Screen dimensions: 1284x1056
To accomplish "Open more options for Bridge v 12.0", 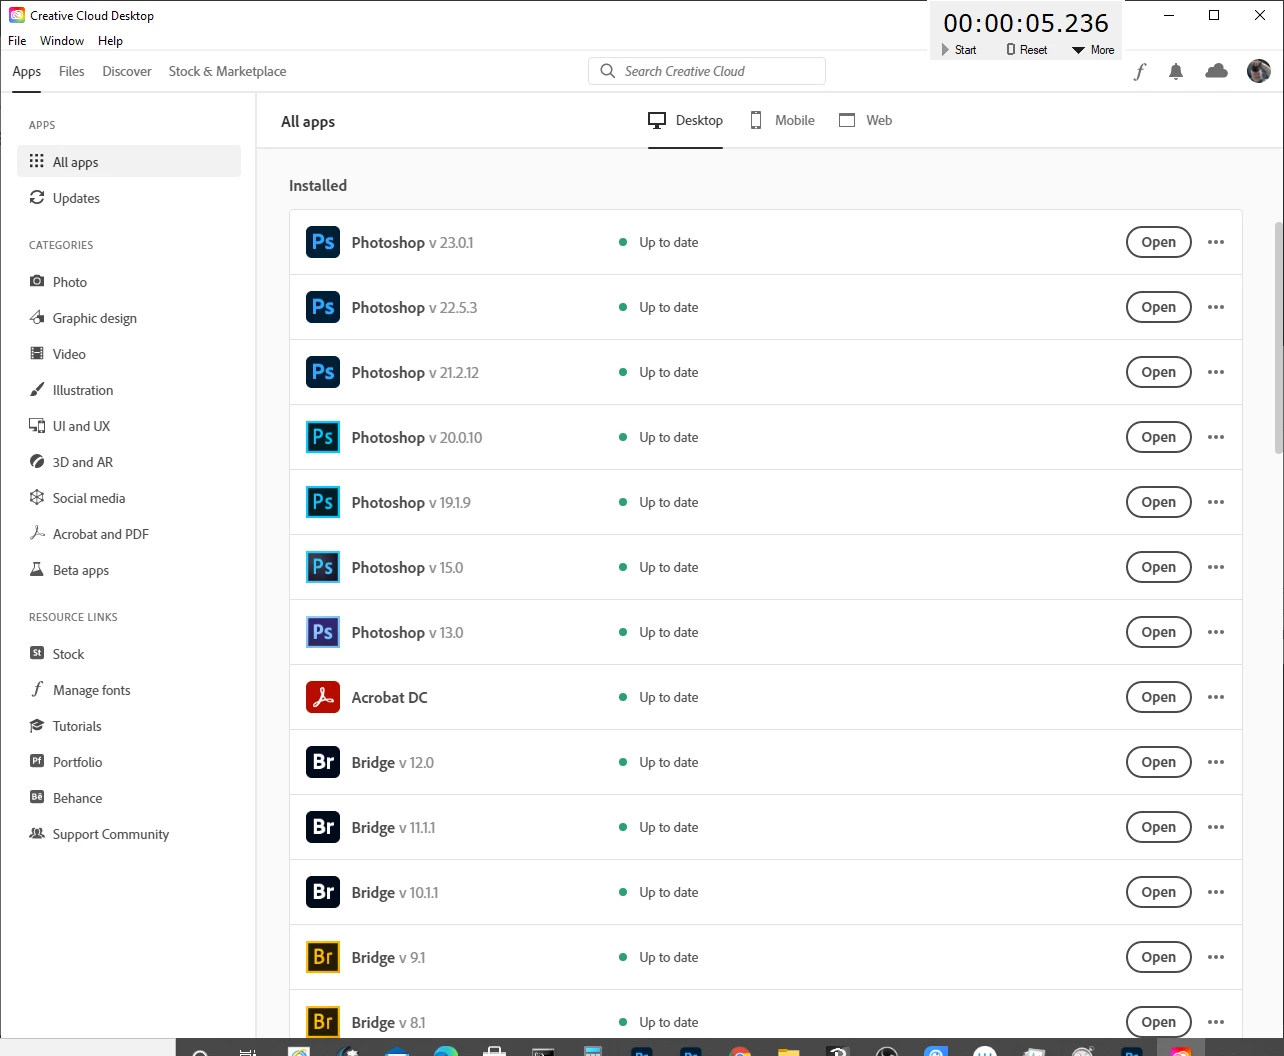I will 1216,762.
